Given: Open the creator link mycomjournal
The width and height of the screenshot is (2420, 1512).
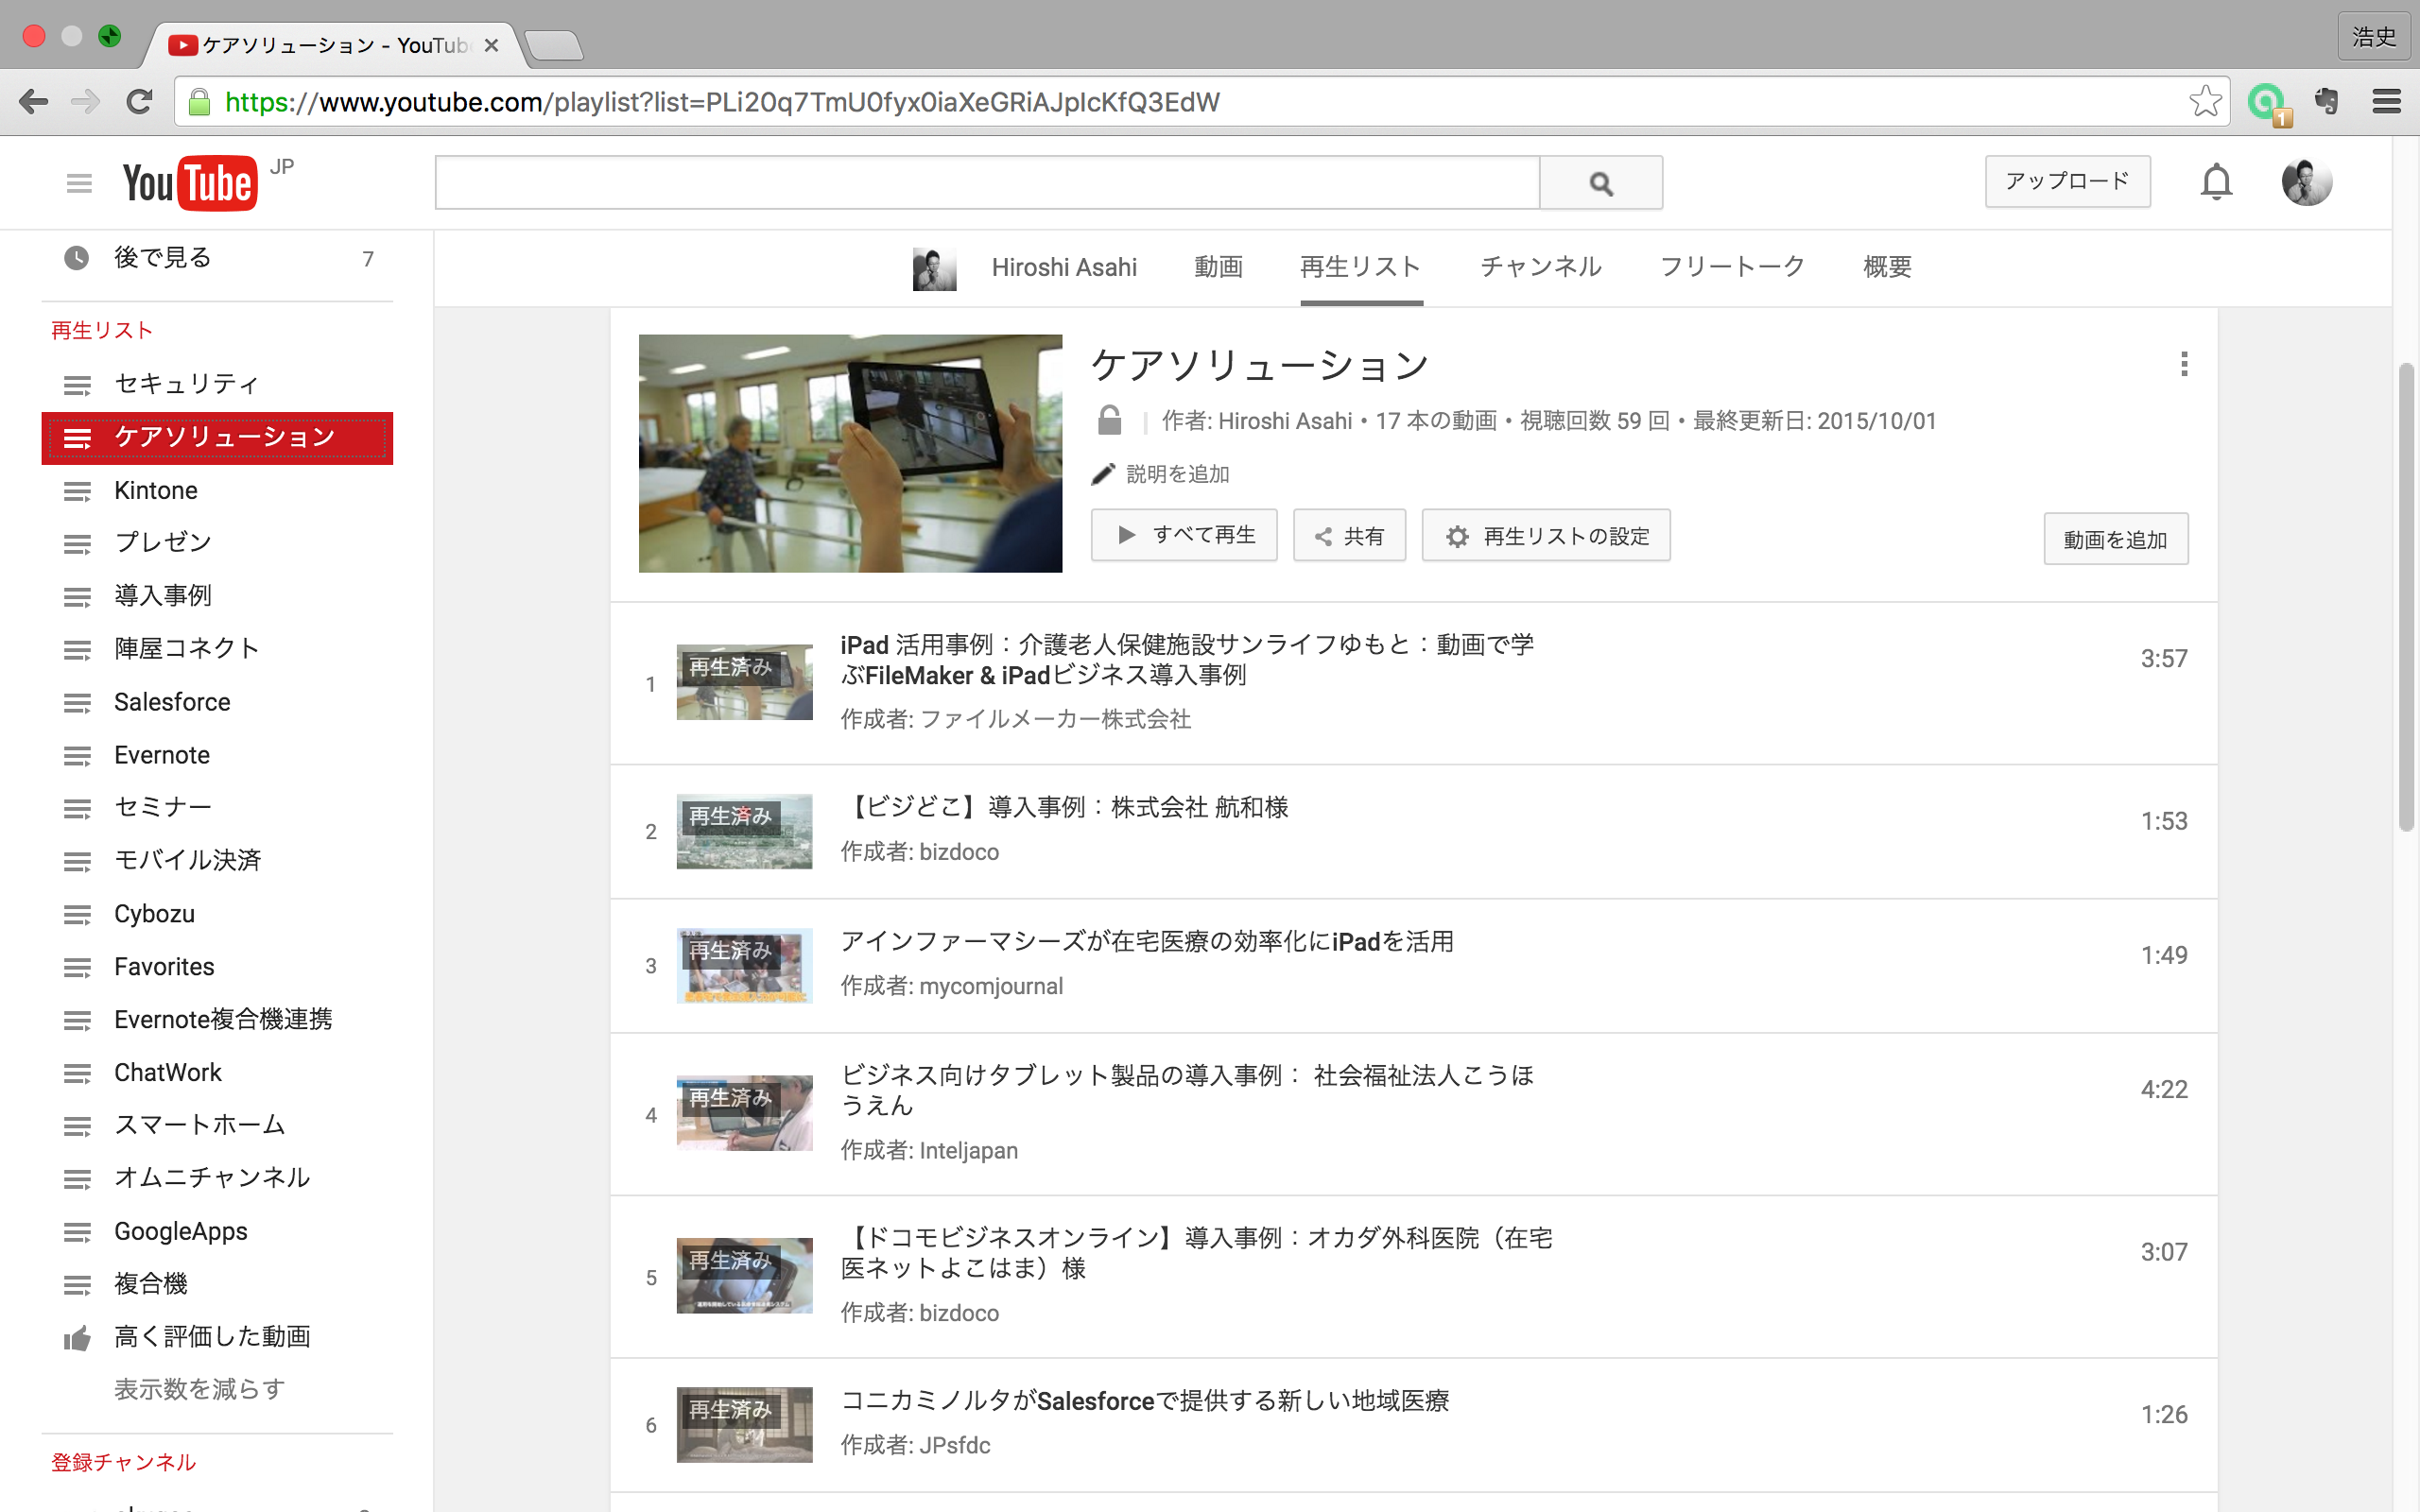Looking at the screenshot, I should point(991,986).
